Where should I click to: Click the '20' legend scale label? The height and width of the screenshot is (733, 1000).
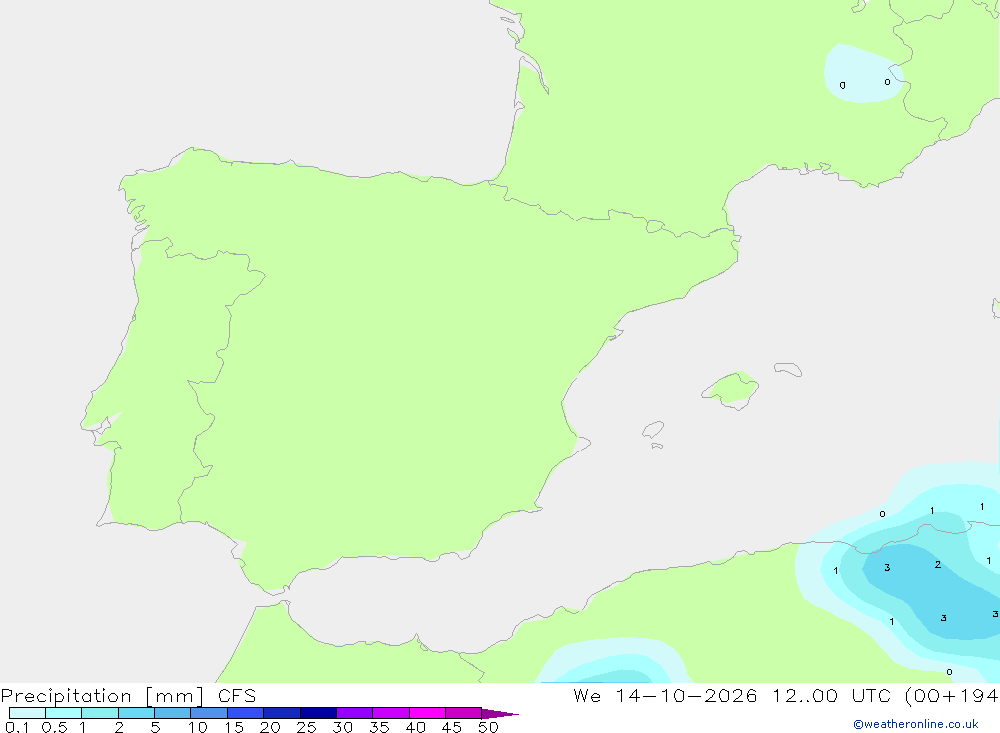click(x=270, y=727)
